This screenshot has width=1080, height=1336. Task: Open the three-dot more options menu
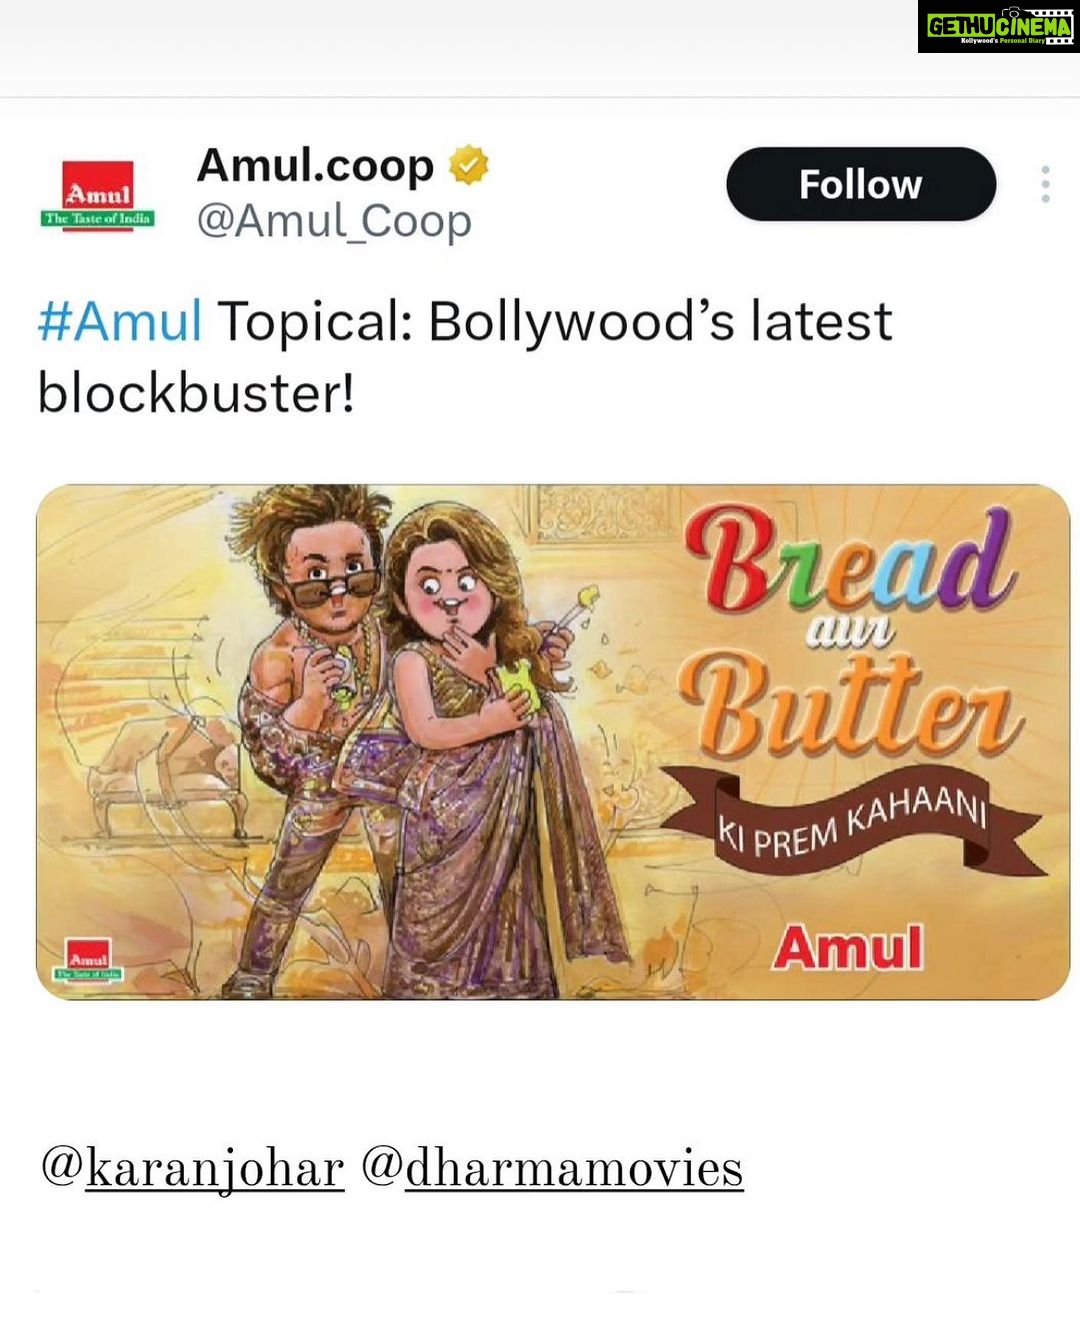point(1045,184)
